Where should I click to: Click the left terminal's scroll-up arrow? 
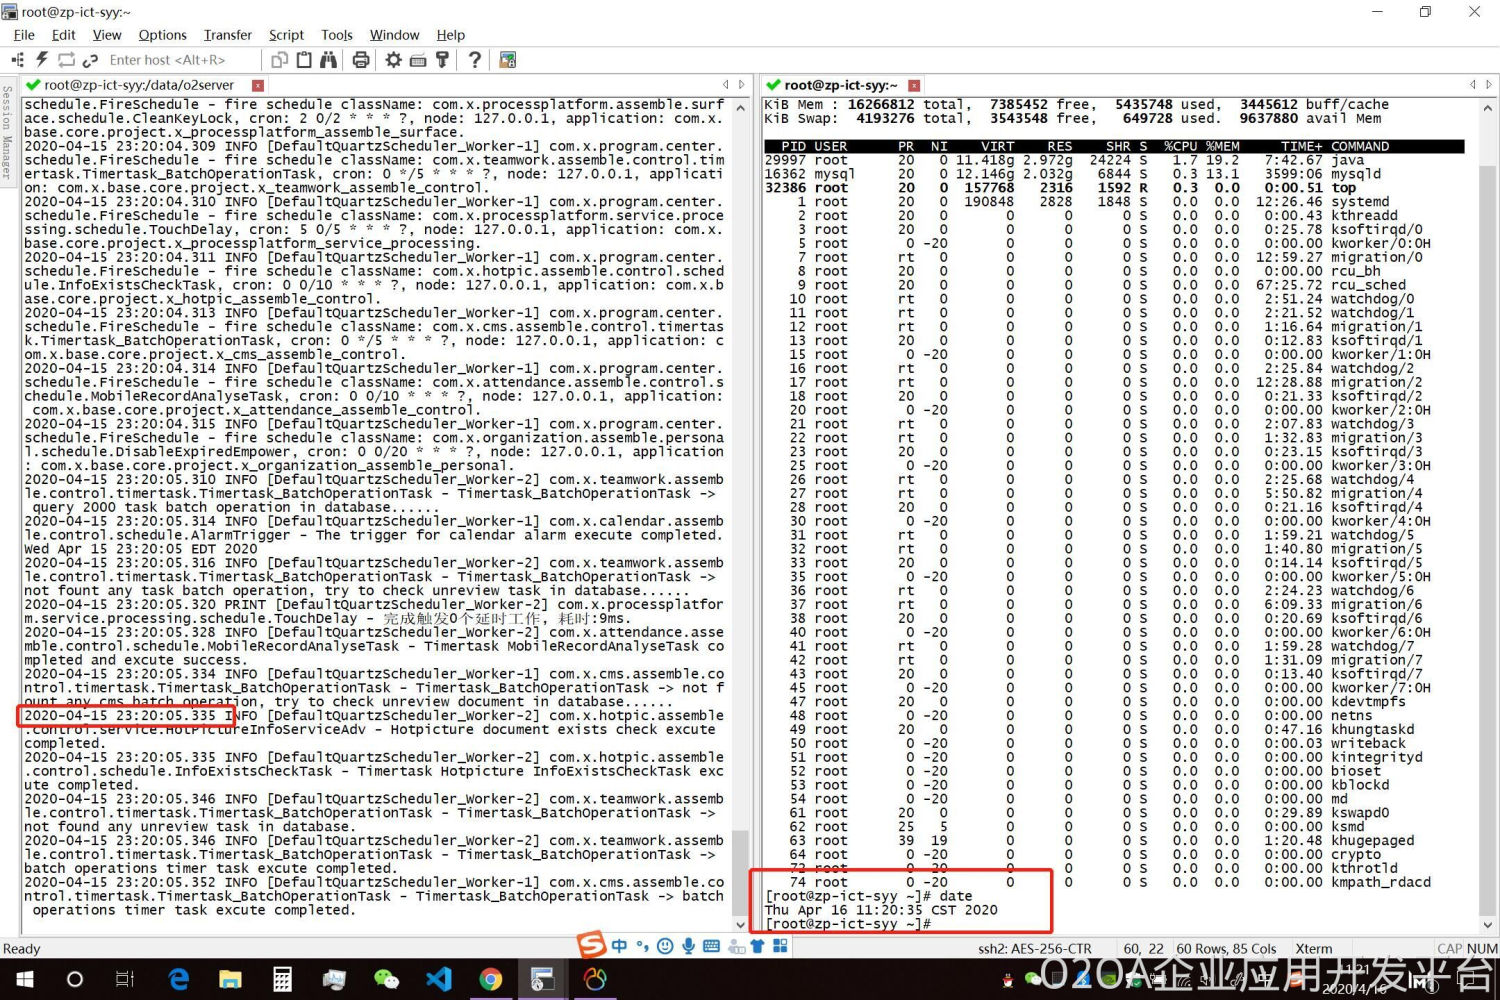tap(741, 107)
